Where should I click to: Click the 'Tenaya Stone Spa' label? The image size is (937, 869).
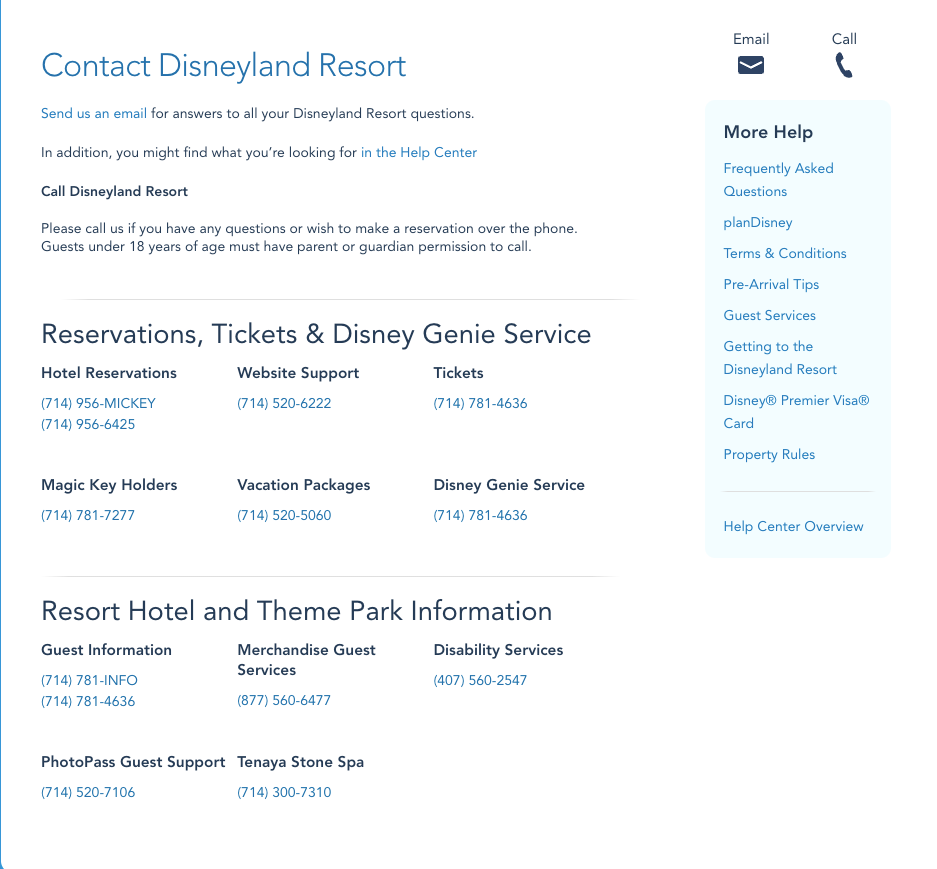301,762
